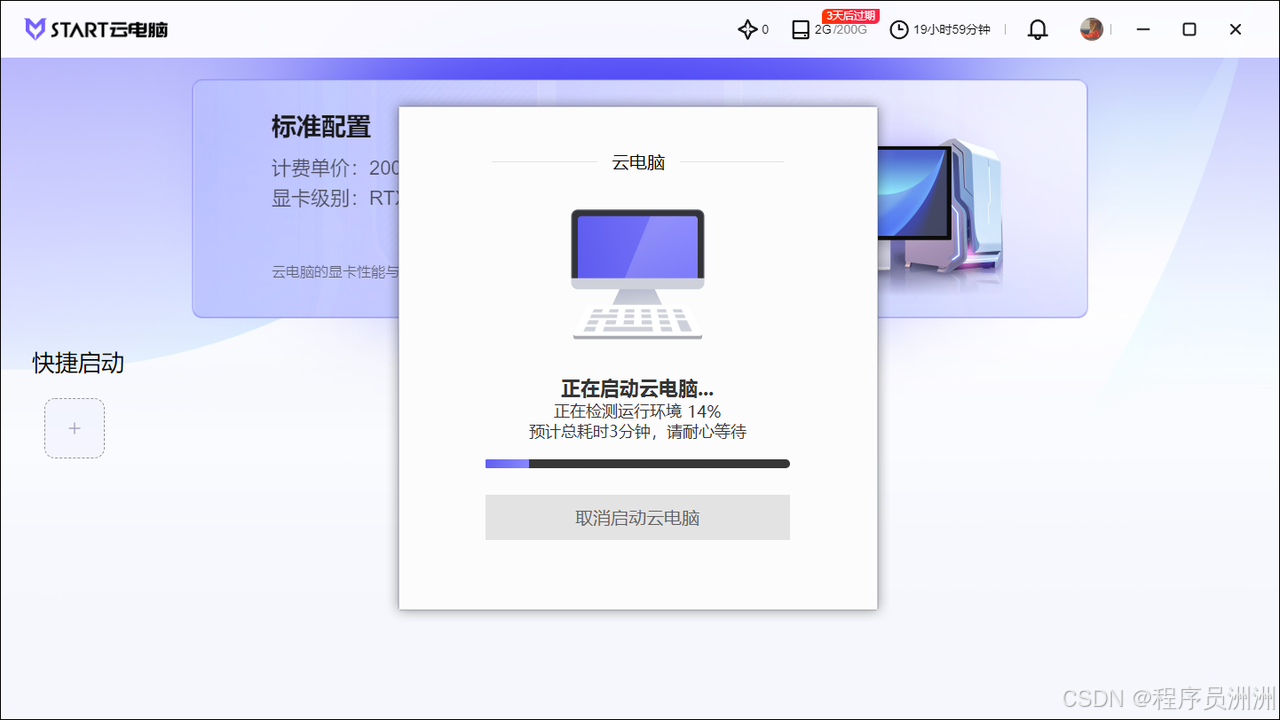Minimize the START window
1280x720 pixels.
coord(1143,30)
